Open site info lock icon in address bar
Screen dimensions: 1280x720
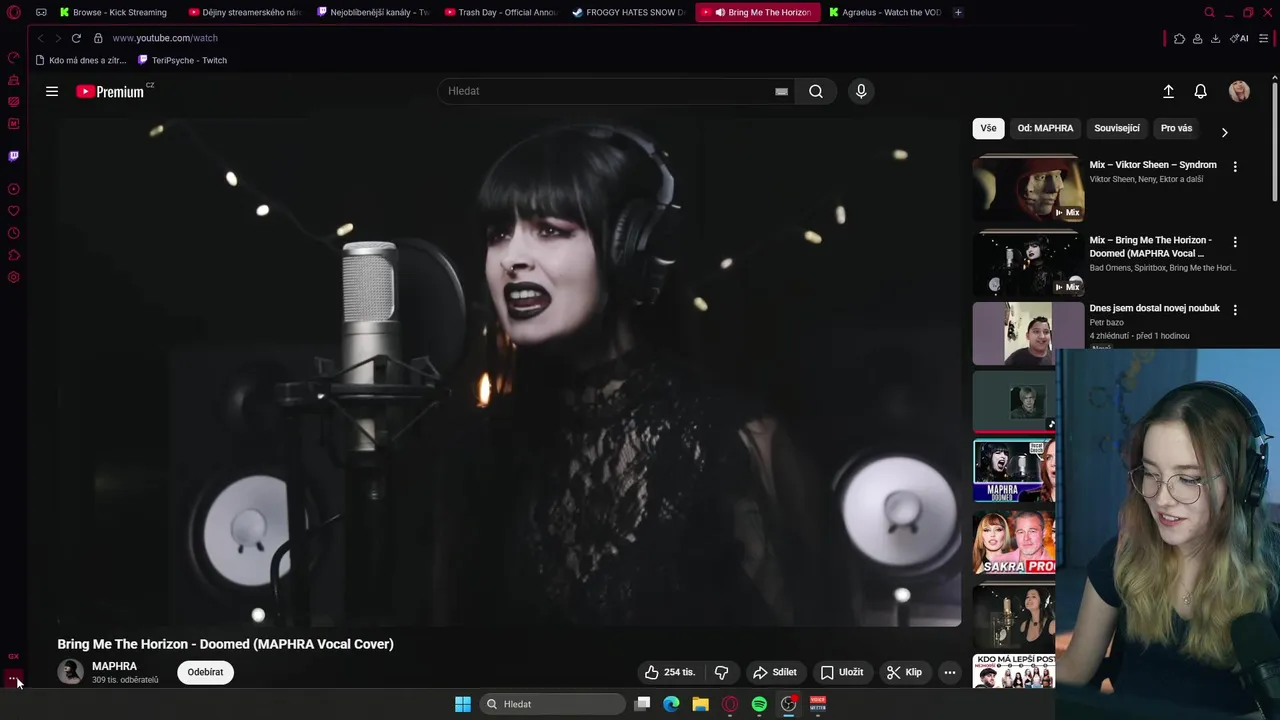point(98,38)
